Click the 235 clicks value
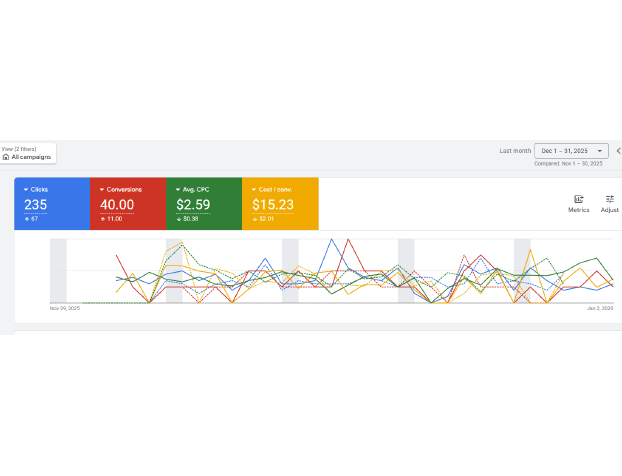The width and height of the screenshot is (622, 476). pyautogui.click(x=36, y=205)
